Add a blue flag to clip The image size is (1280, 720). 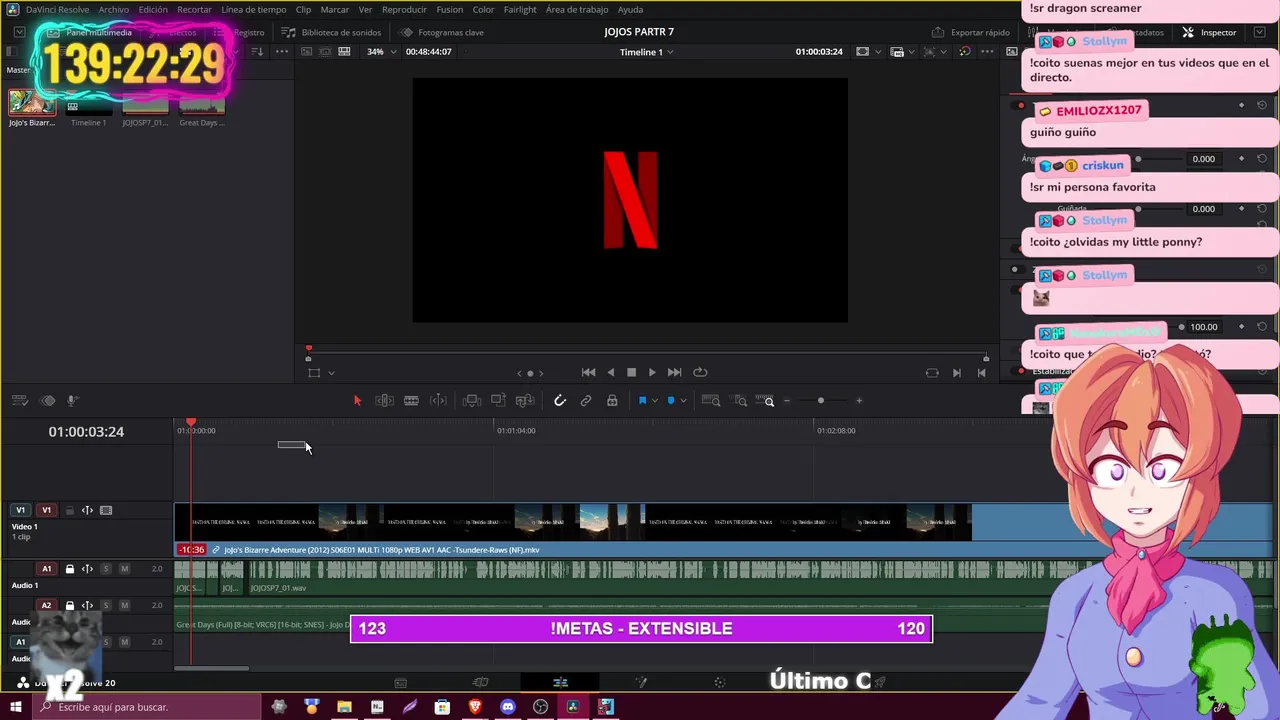[642, 401]
